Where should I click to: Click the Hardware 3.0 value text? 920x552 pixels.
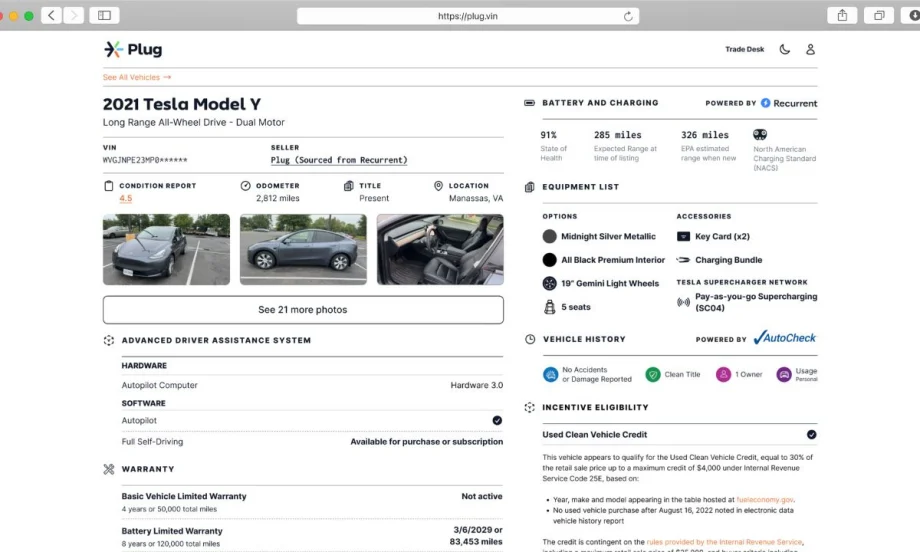coord(476,385)
